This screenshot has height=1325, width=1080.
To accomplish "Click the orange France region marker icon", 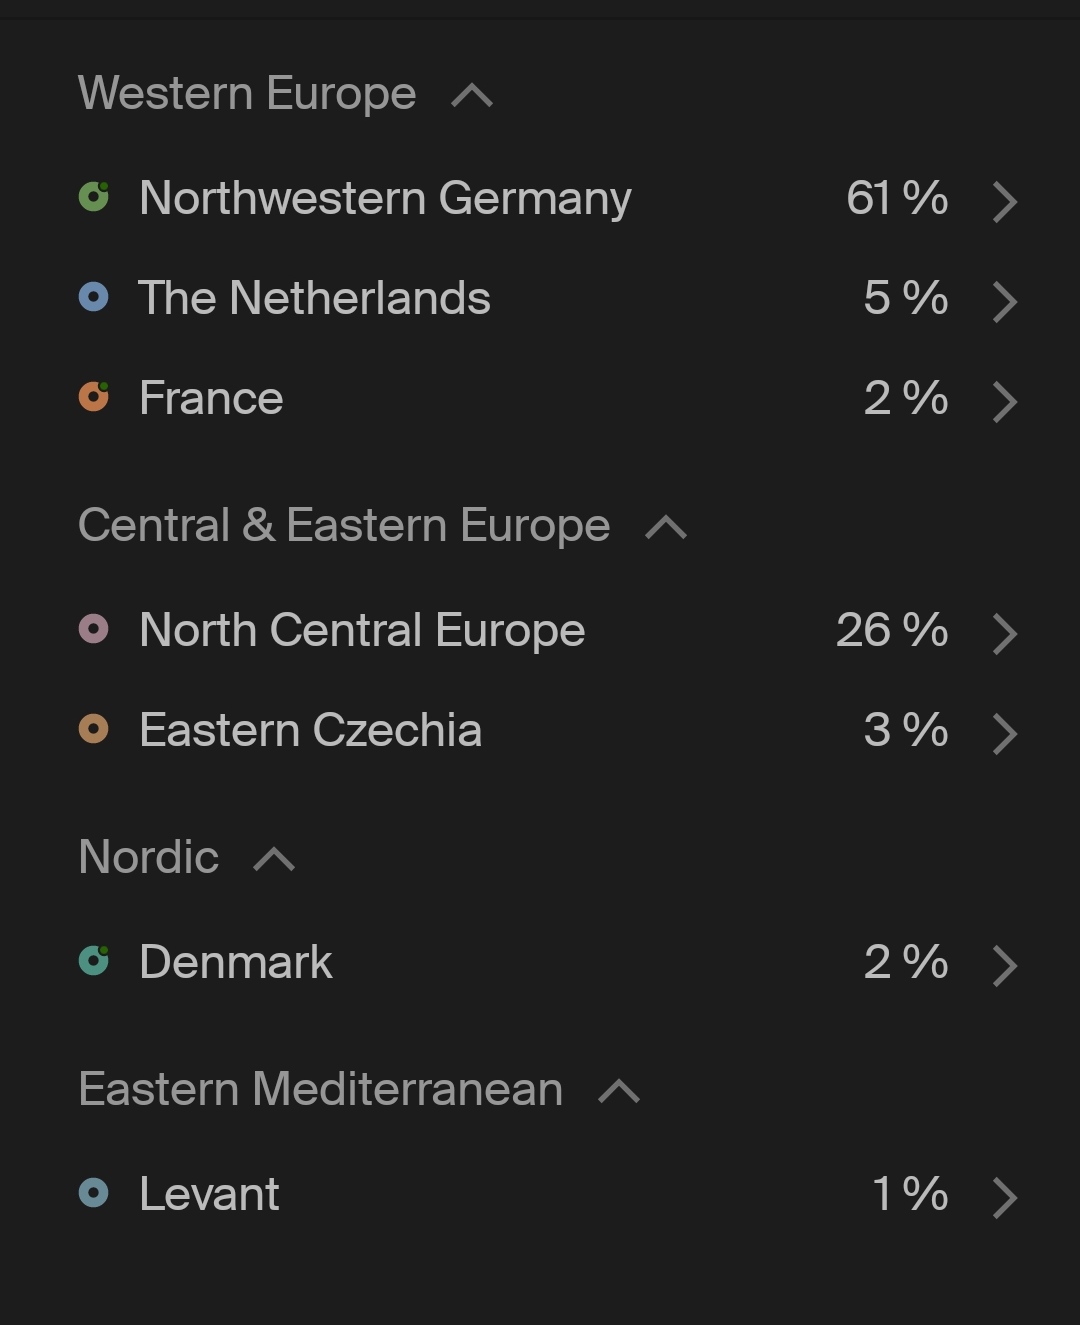I will tap(94, 397).
